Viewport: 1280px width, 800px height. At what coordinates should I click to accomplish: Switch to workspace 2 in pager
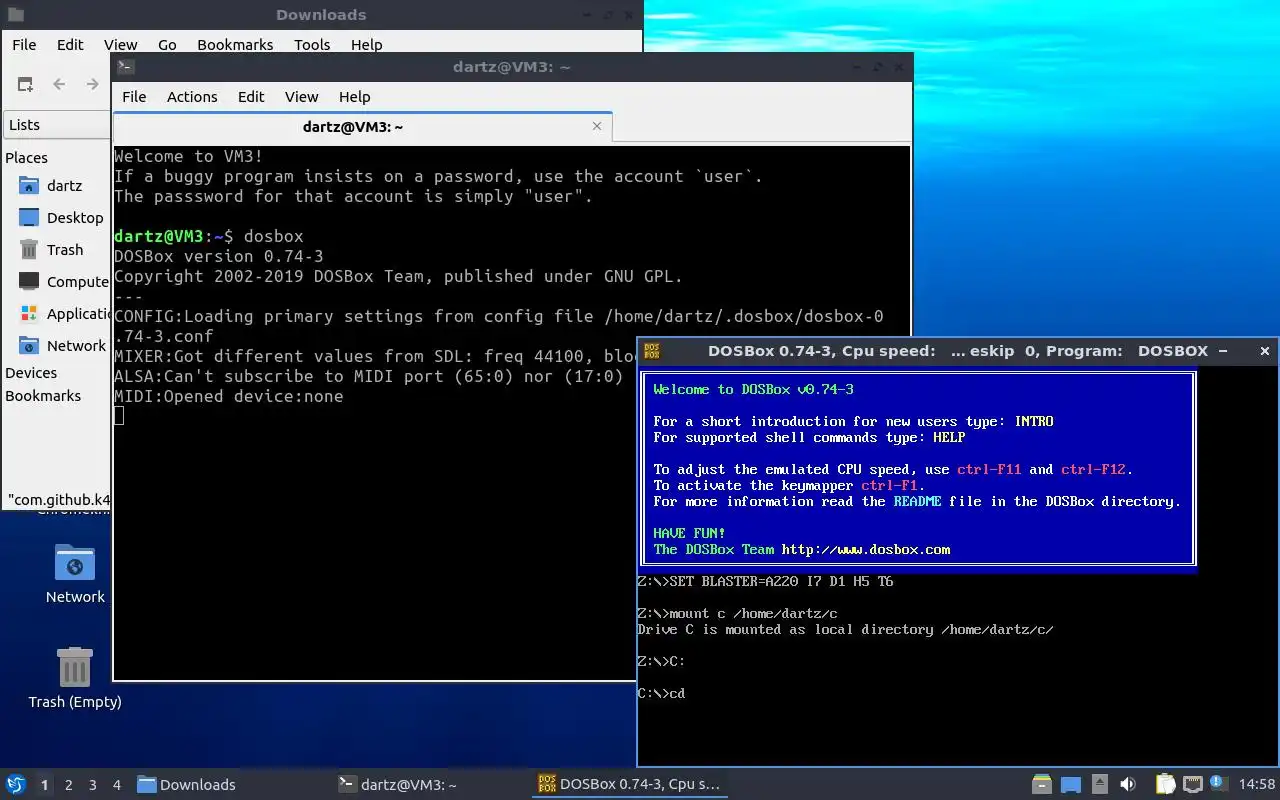click(x=68, y=785)
